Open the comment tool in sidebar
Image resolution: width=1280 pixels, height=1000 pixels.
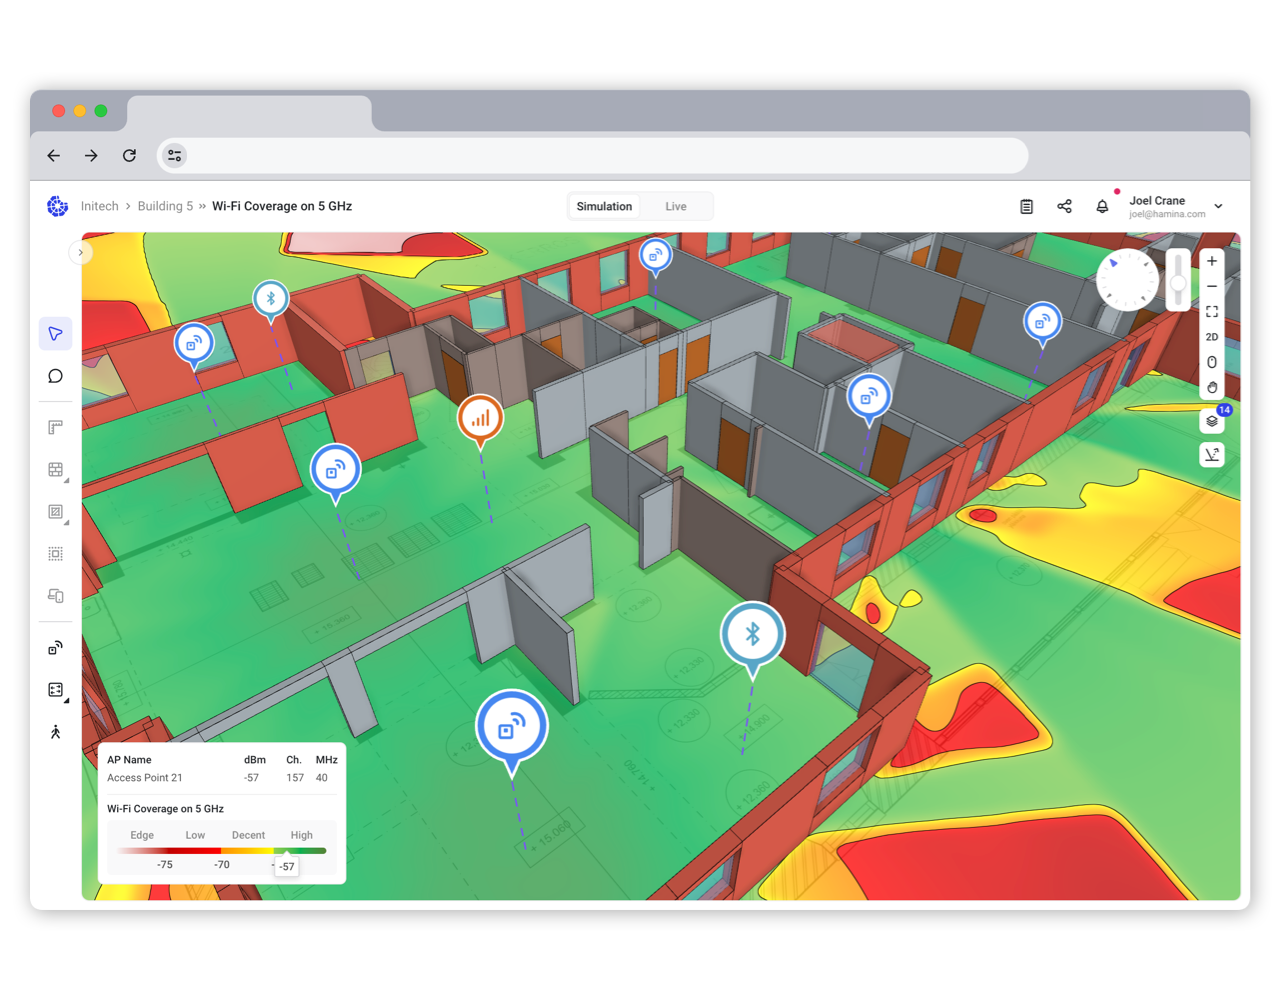(x=55, y=374)
